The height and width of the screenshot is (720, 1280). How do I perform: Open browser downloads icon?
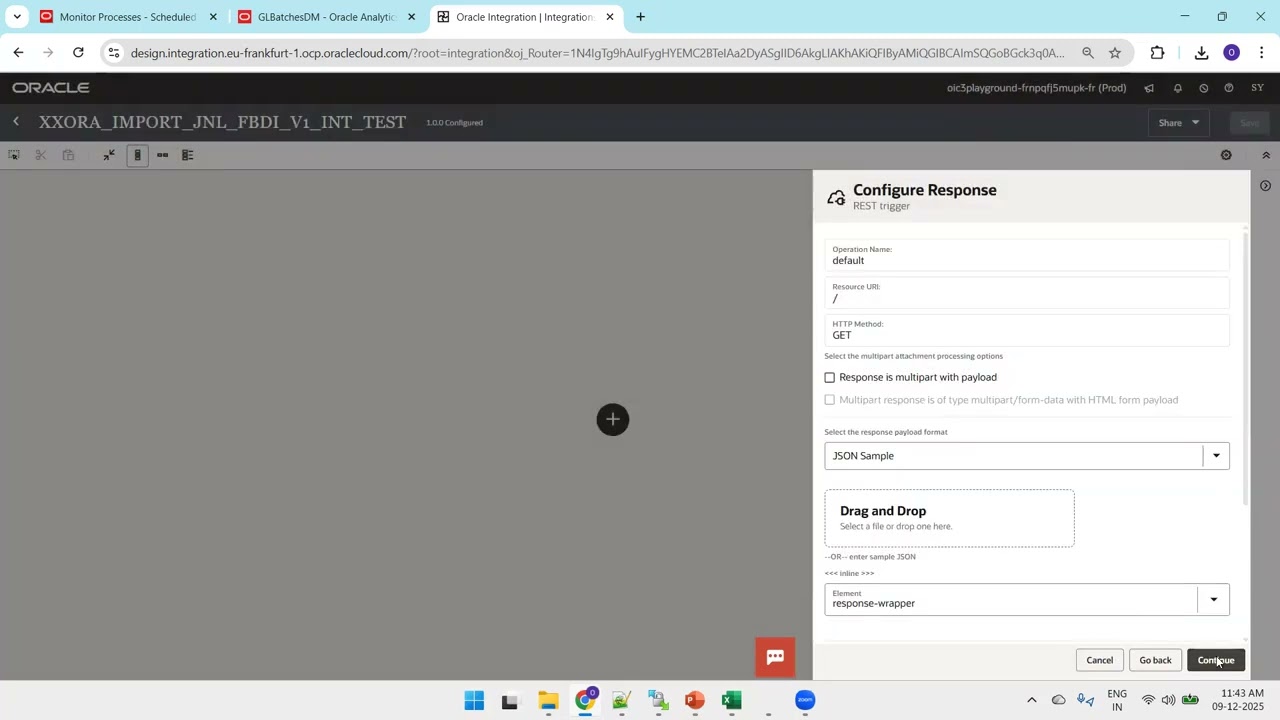click(x=1201, y=53)
